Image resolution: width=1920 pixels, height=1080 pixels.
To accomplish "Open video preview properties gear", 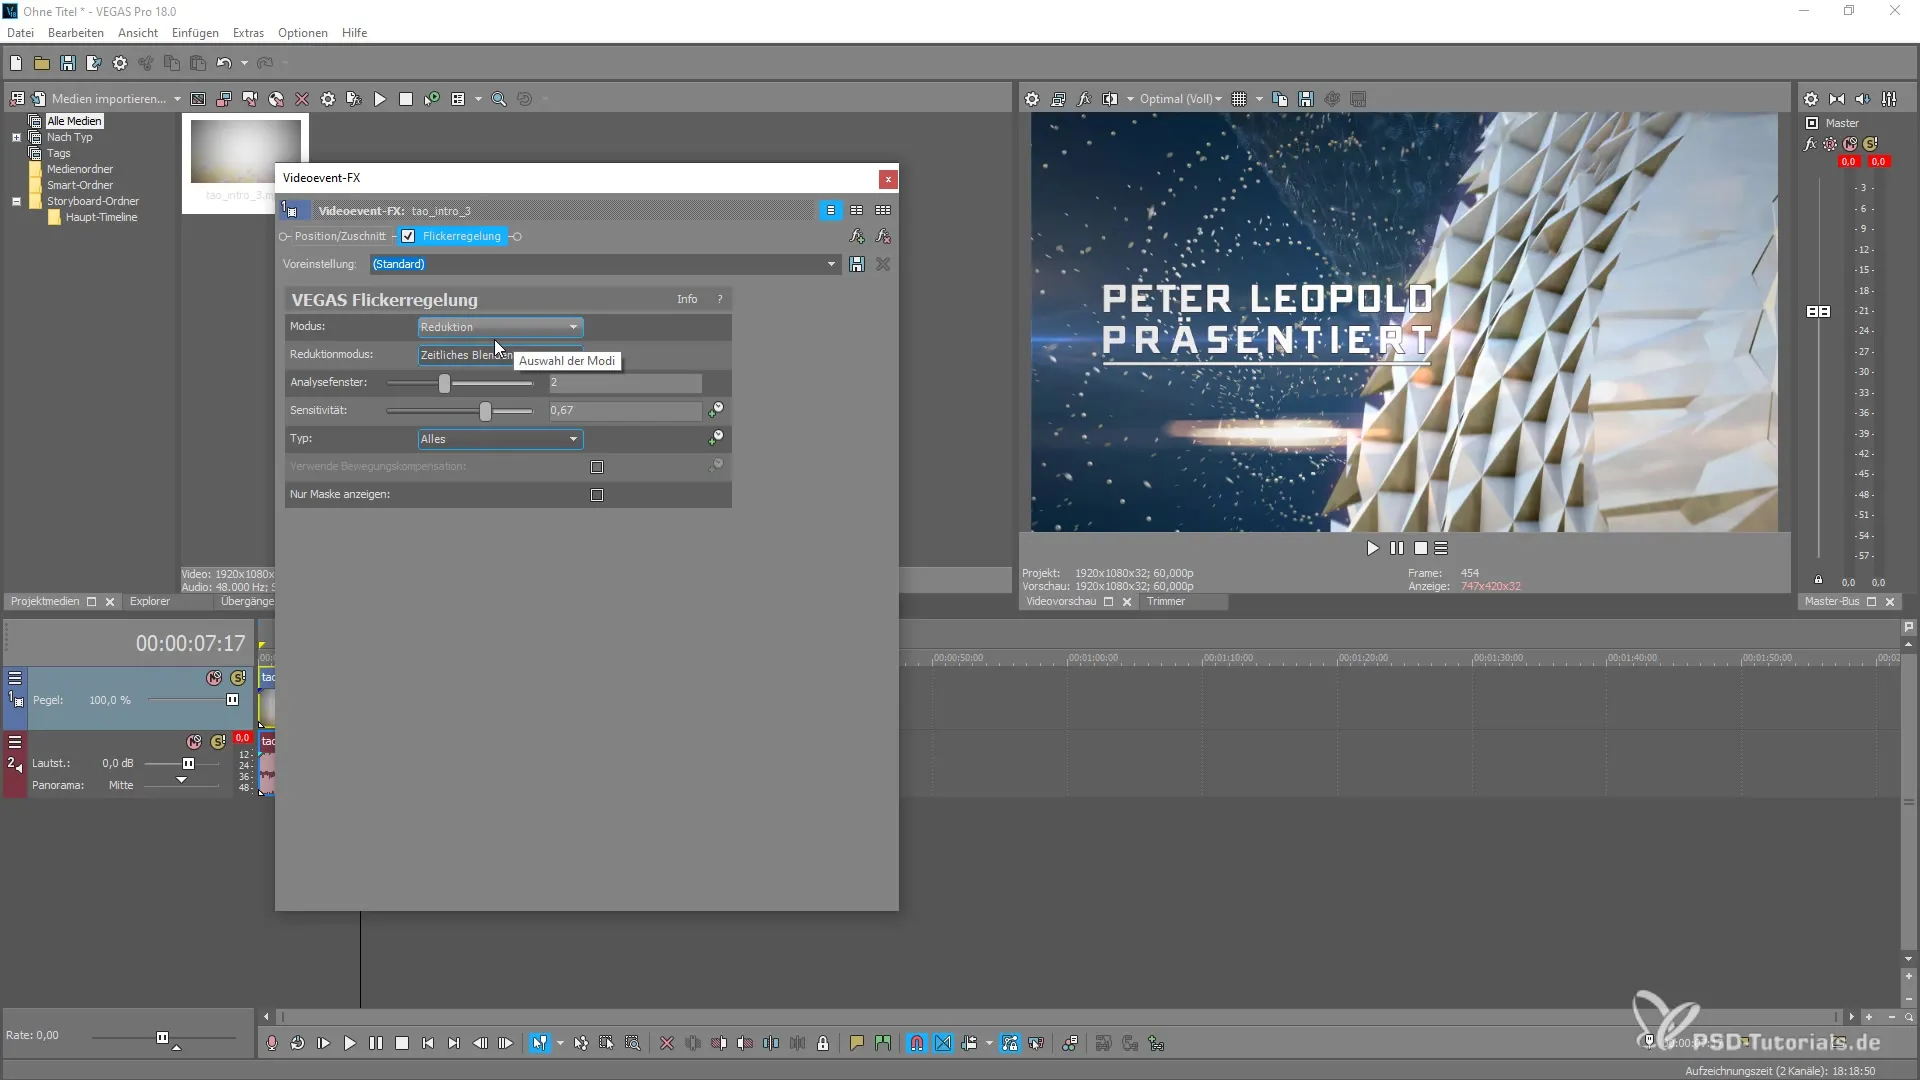I will click(1032, 99).
